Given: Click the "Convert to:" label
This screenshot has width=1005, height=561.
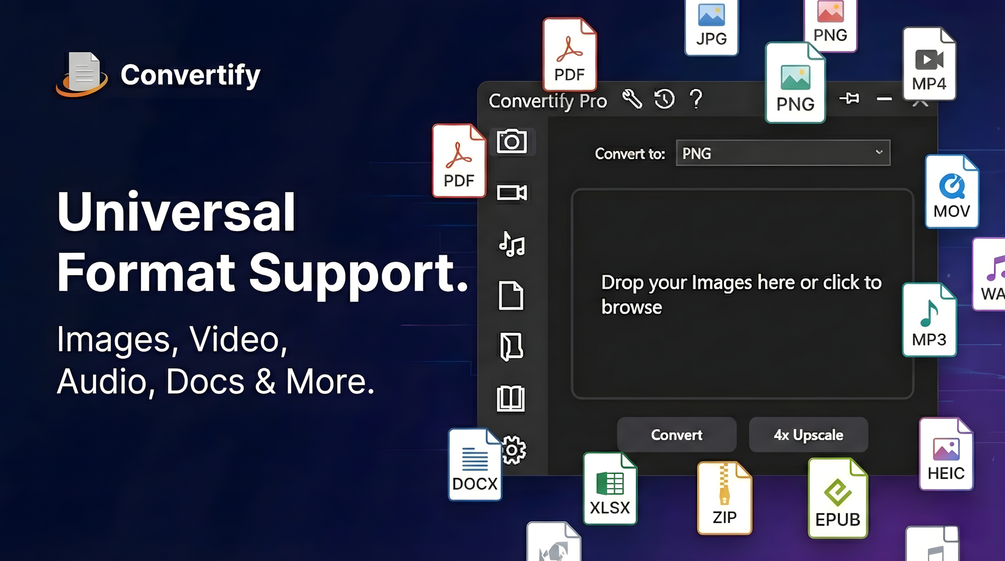Looking at the screenshot, I should (630, 154).
